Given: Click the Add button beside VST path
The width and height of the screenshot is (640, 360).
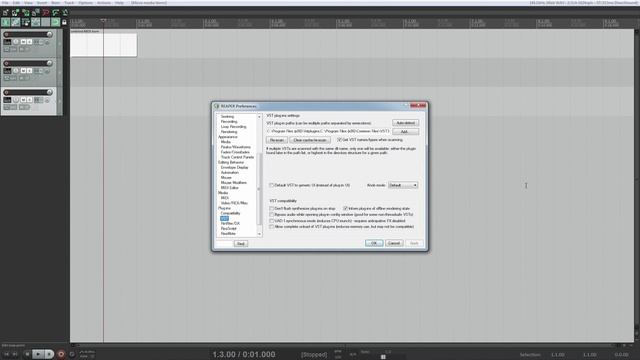Looking at the screenshot, I should [x=406, y=131].
